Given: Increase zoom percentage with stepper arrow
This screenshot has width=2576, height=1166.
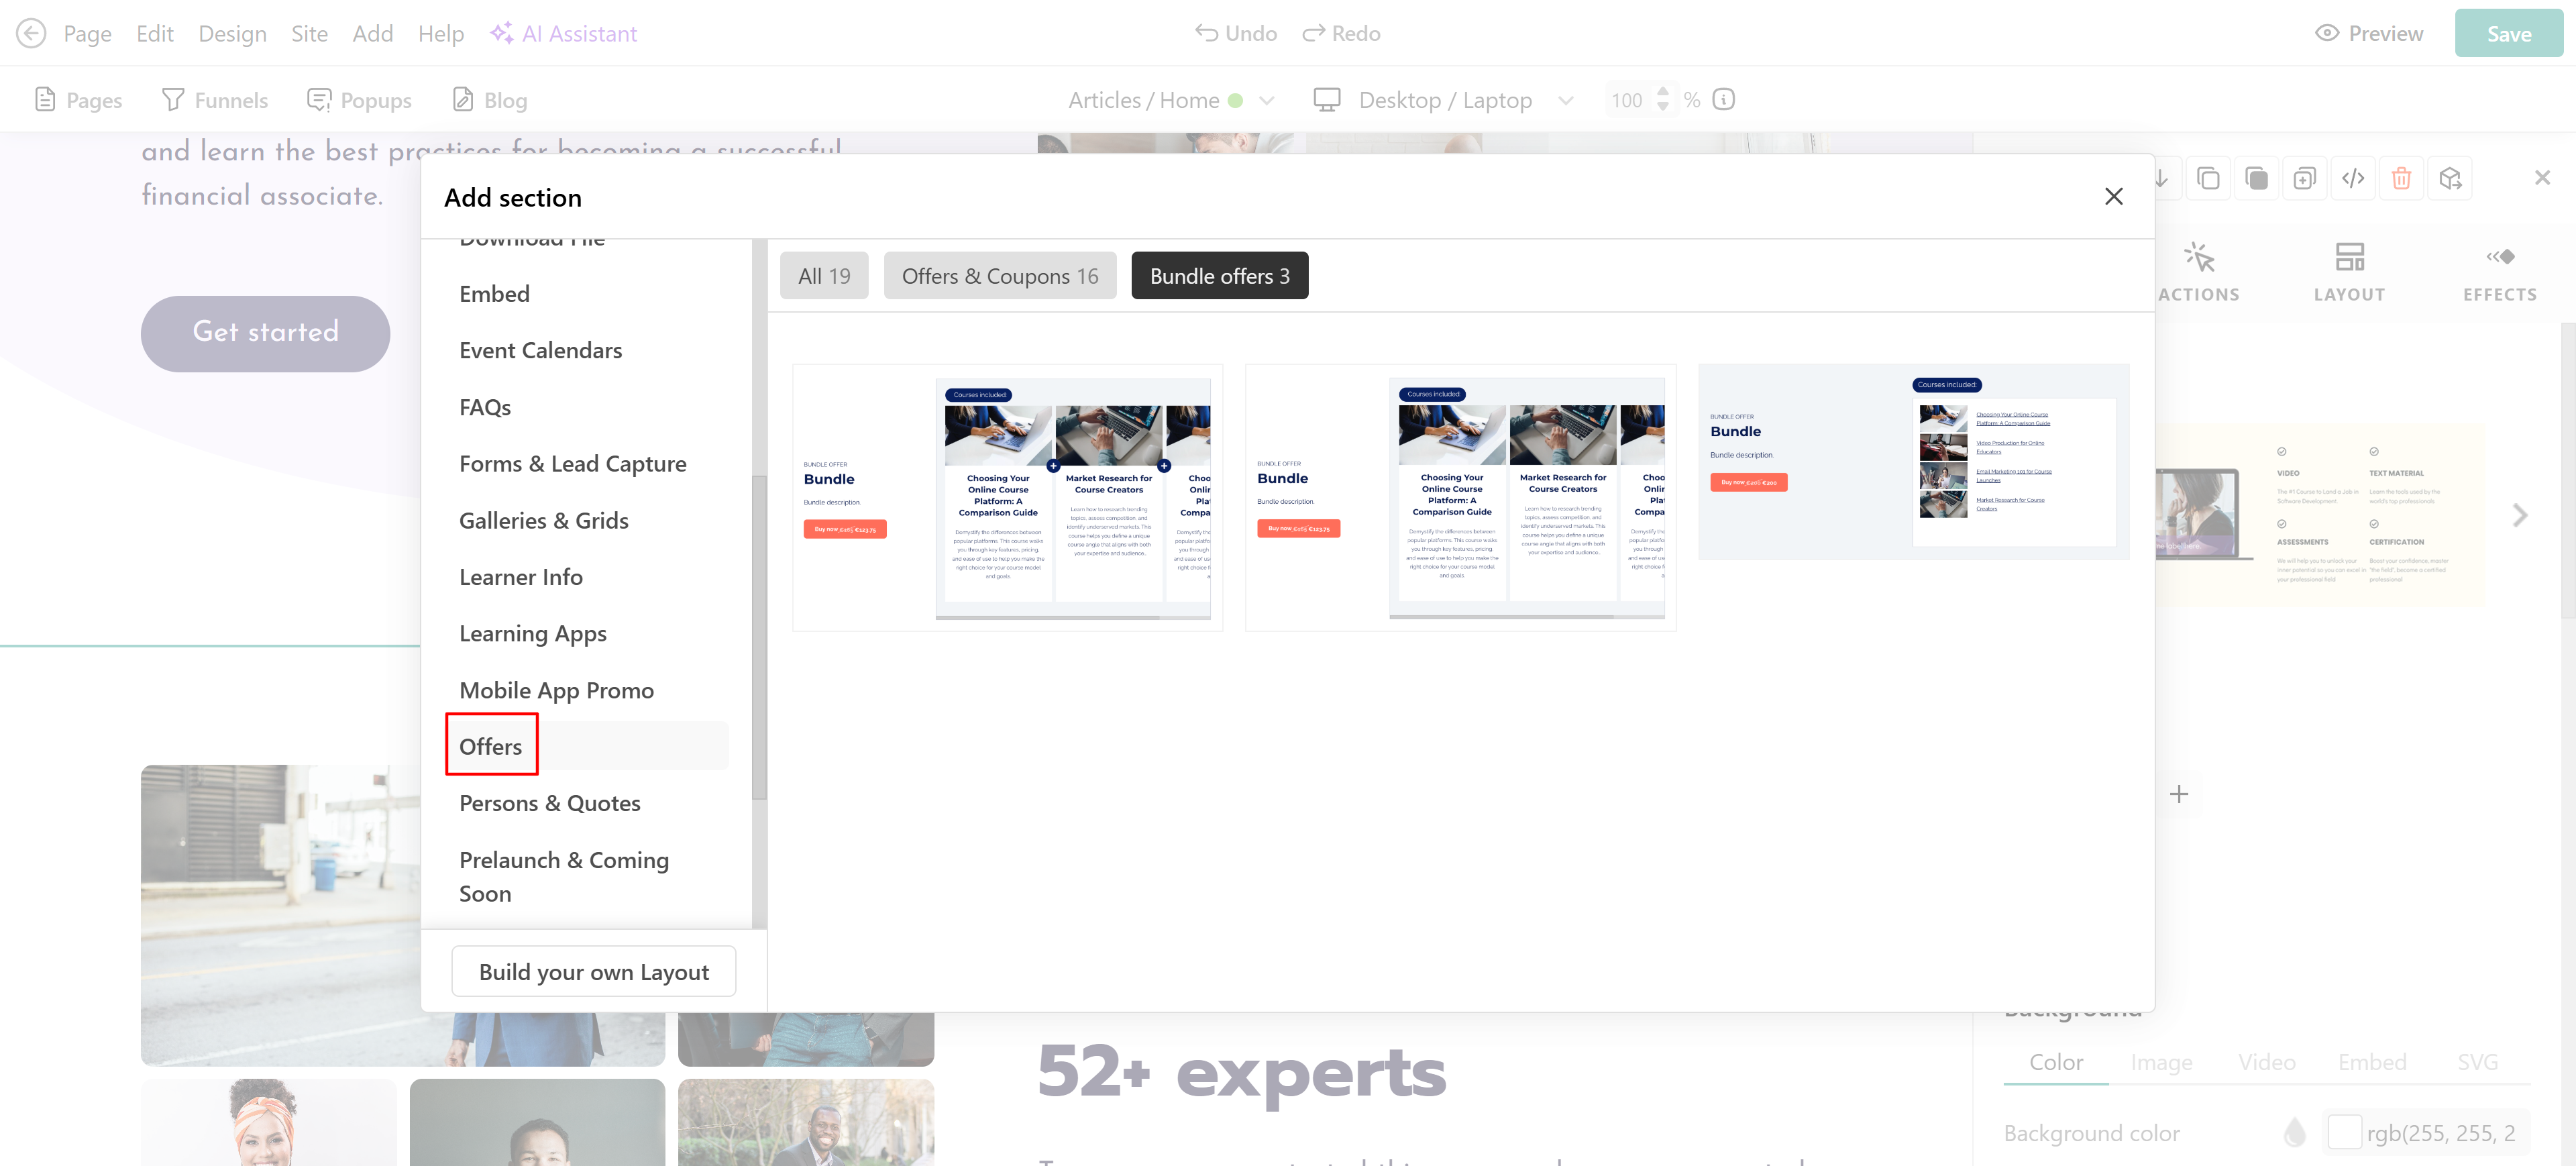Looking at the screenshot, I should pos(1663,91).
